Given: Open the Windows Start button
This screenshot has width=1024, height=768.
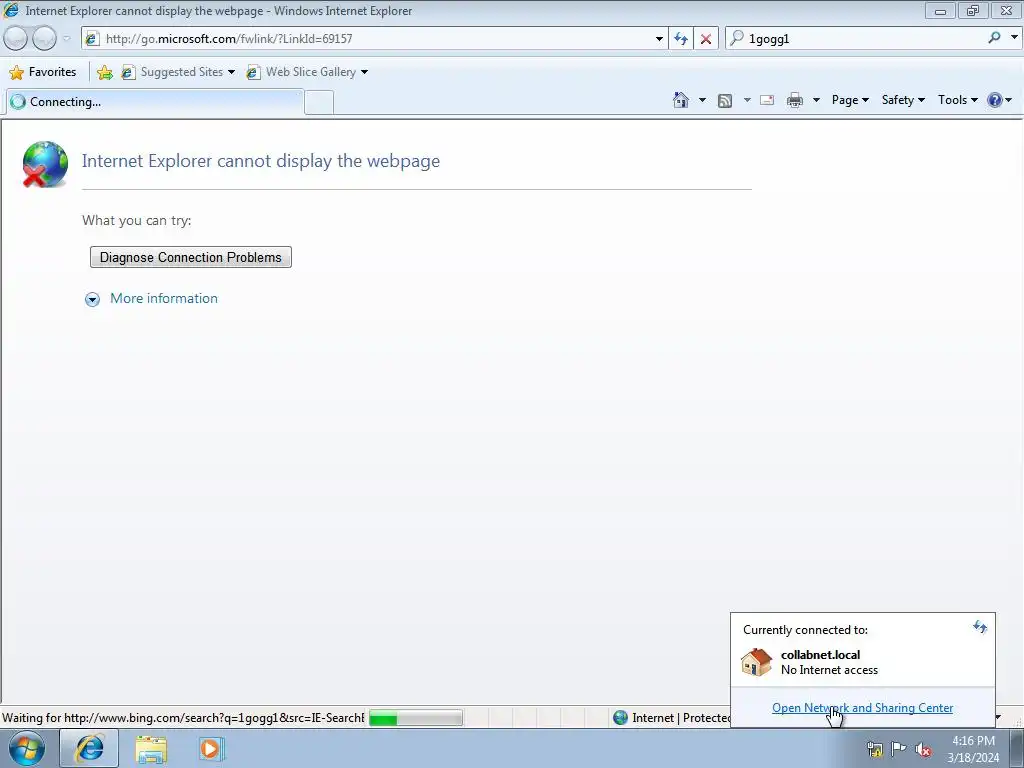Looking at the screenshot, I should pyautogui.click(x=27, y=748).
